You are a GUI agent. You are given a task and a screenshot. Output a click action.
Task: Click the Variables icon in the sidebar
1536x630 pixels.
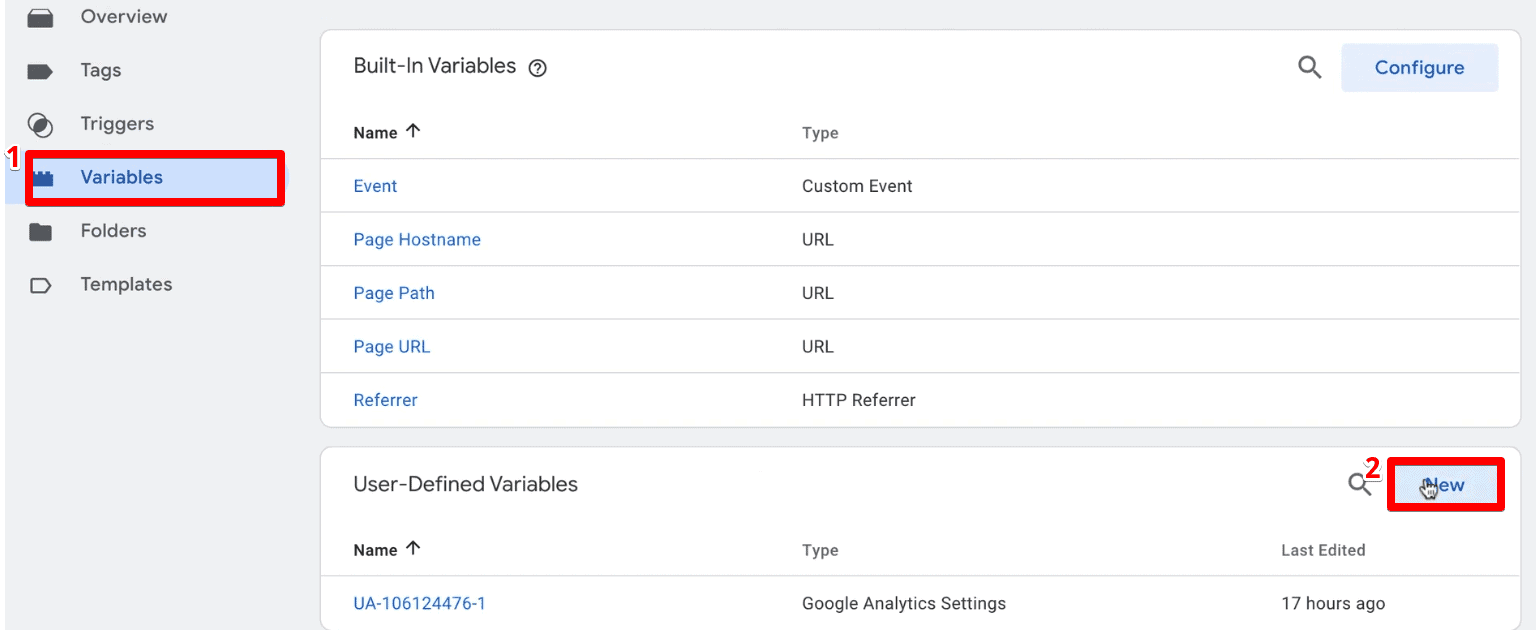point(42,177)
